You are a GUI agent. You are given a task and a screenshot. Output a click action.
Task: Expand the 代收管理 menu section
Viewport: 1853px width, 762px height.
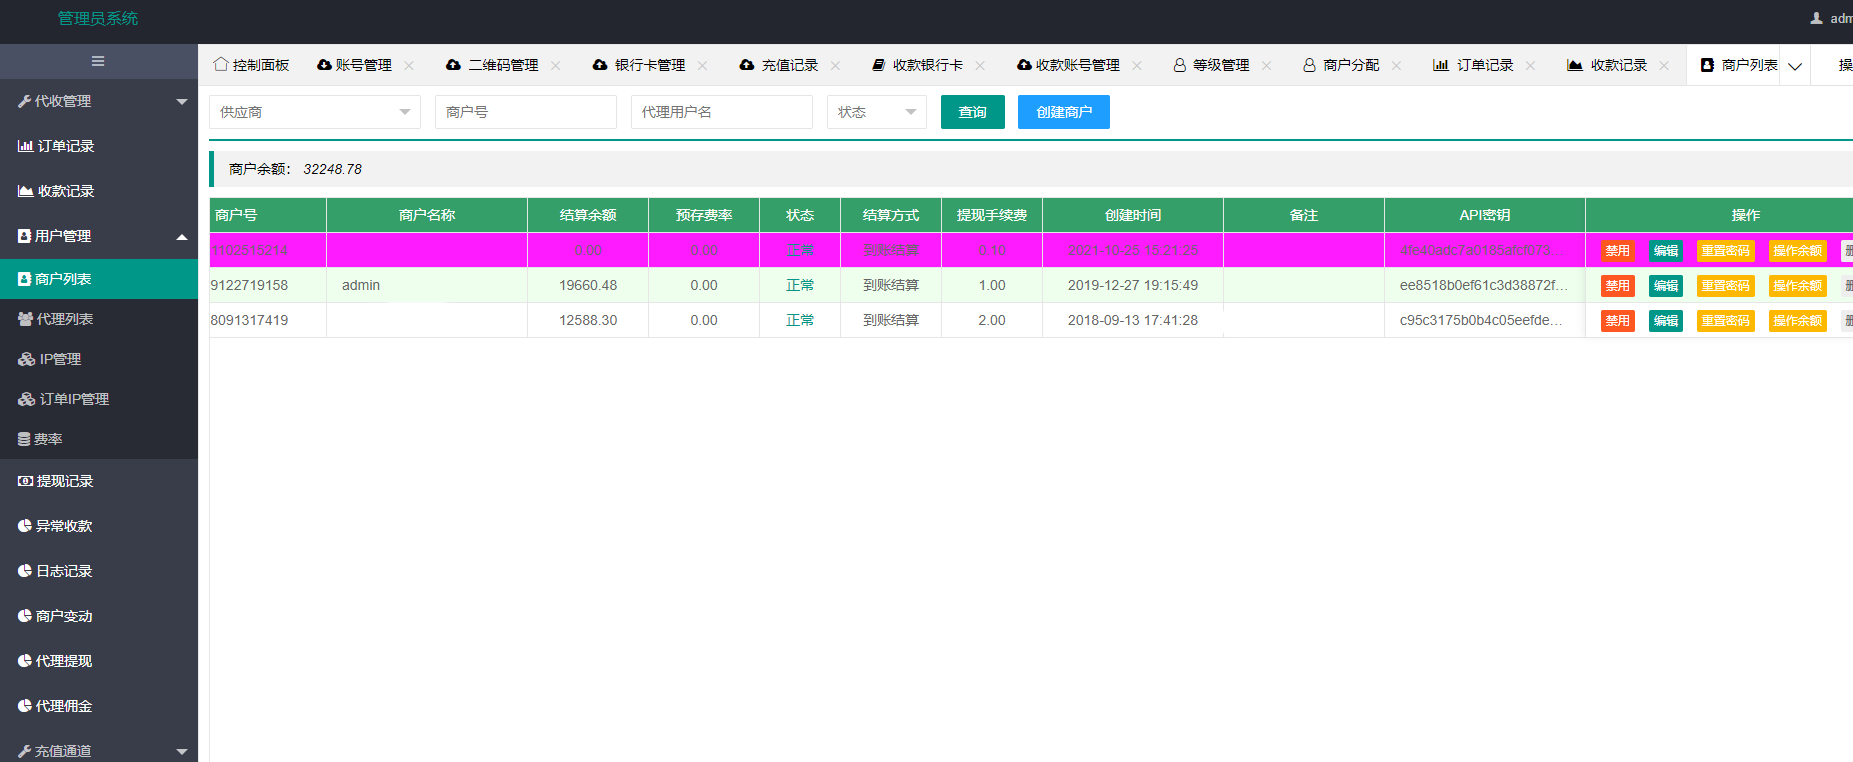point(99,101)
